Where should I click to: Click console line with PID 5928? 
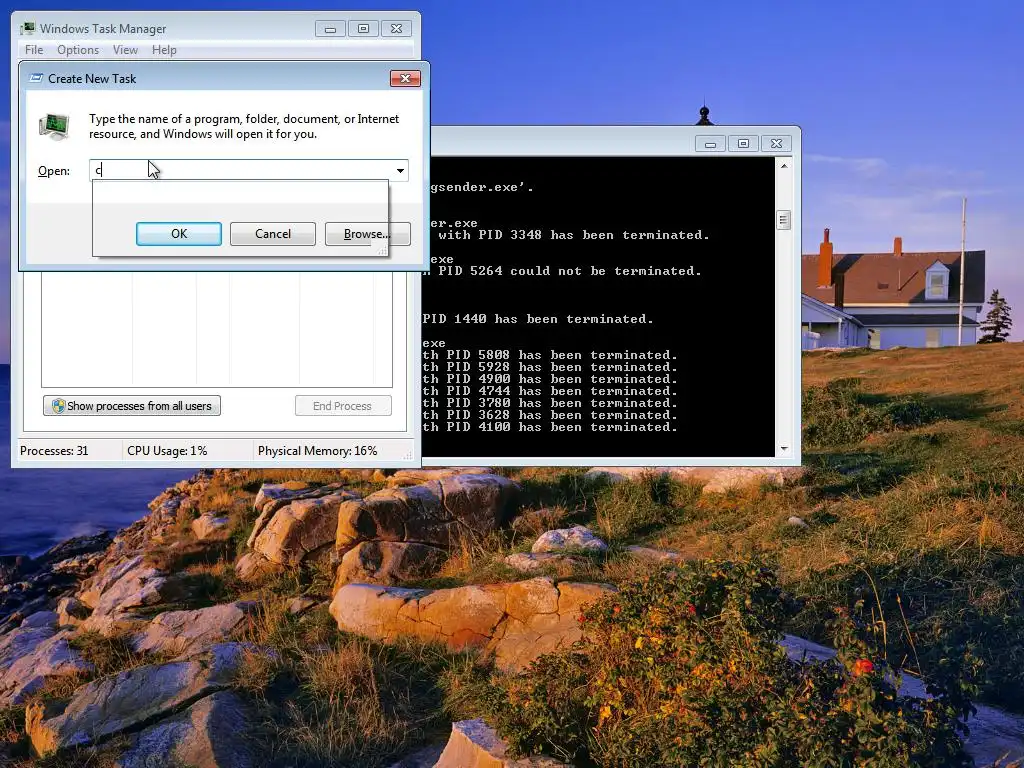pyautogui.click(x=550, y=367)
